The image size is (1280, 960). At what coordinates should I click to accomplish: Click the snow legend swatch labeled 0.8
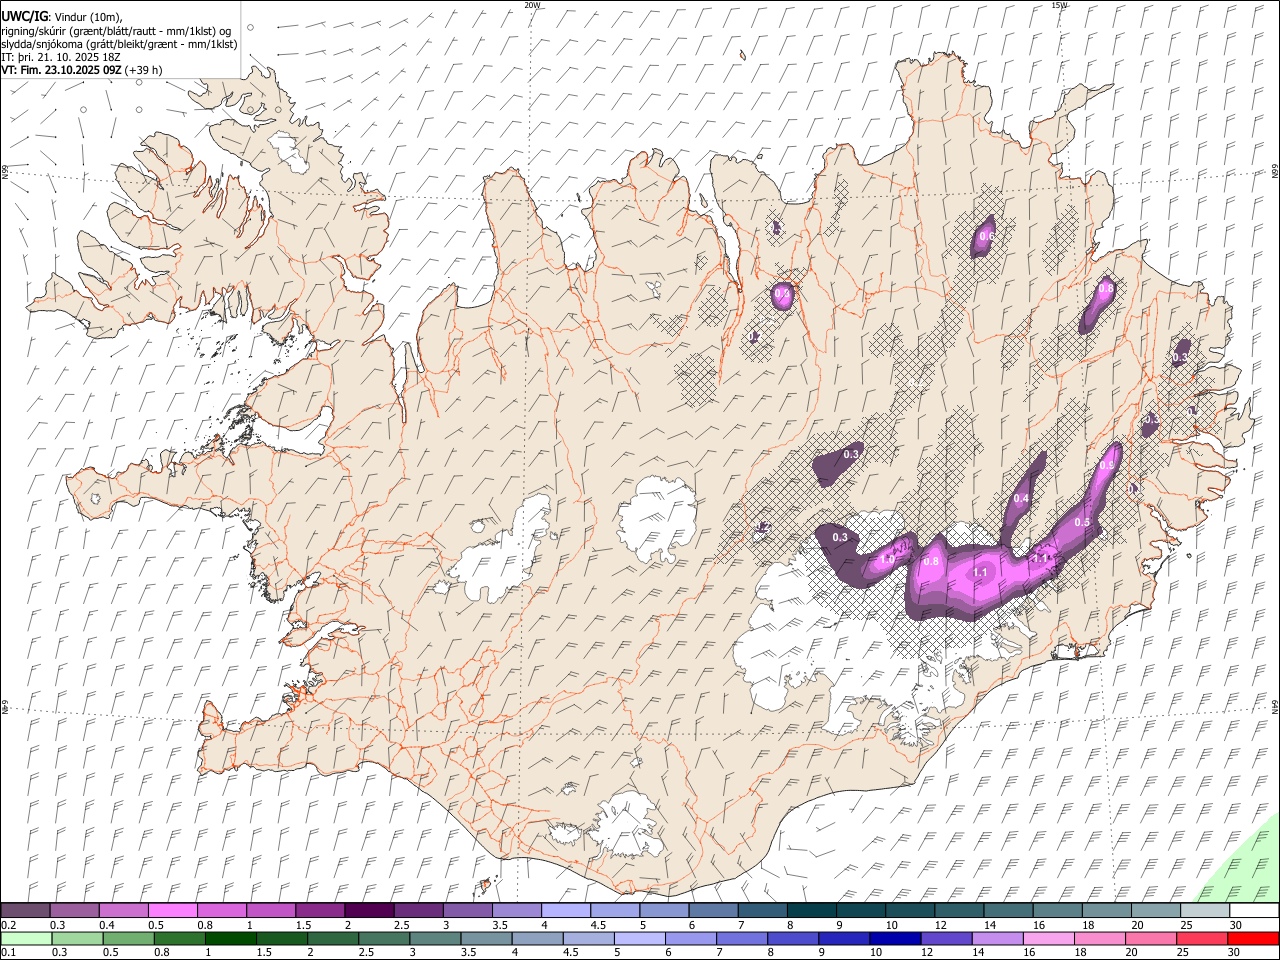pyautogui.click(x=222, y=910)
